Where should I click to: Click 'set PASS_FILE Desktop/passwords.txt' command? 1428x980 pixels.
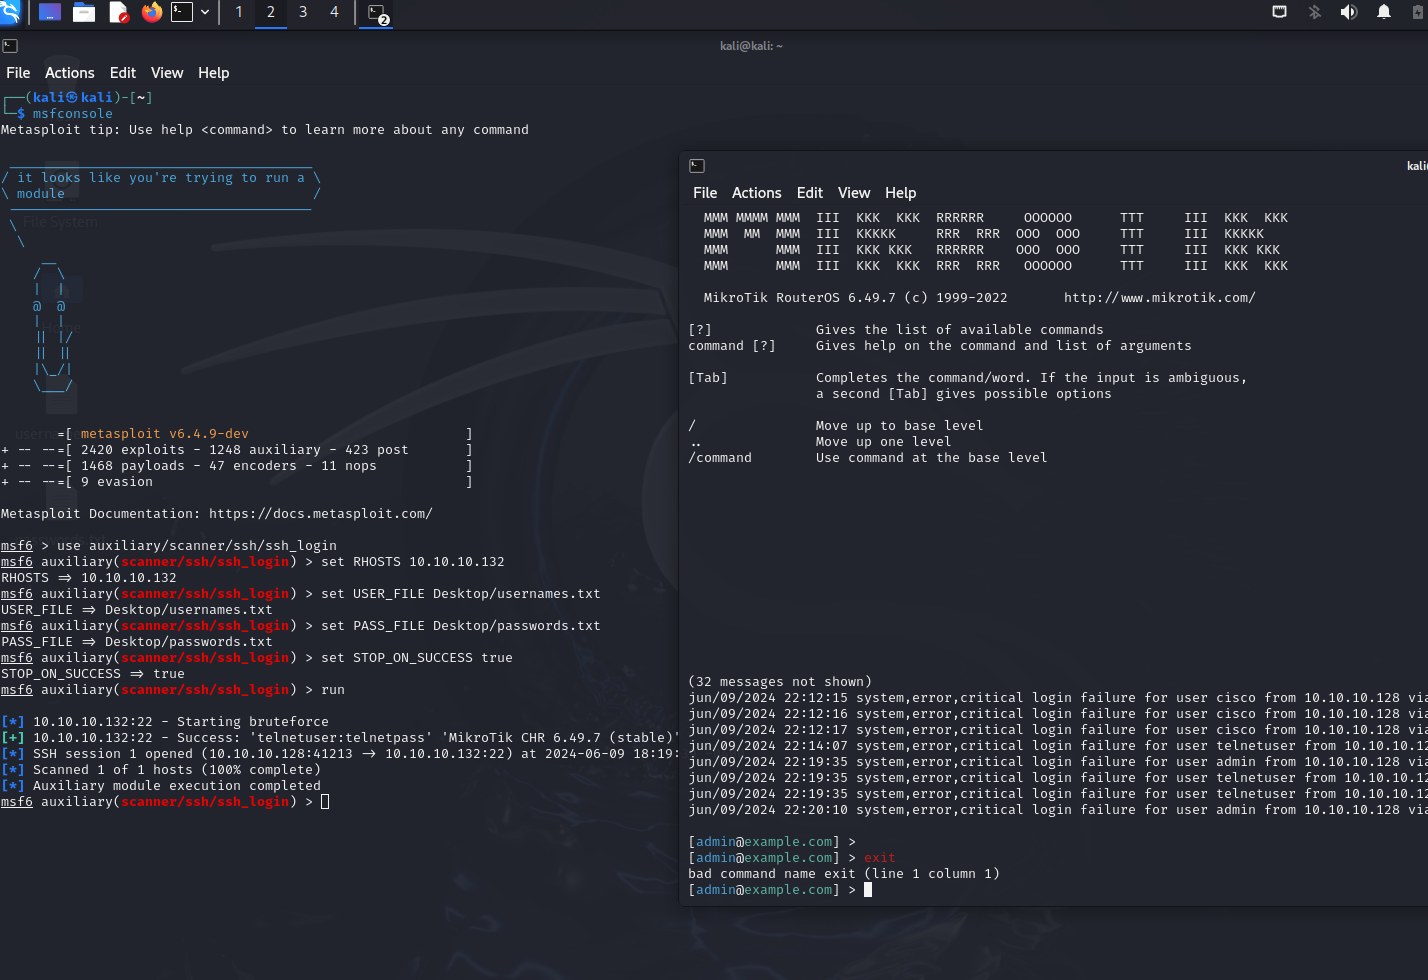pos(461,626)
